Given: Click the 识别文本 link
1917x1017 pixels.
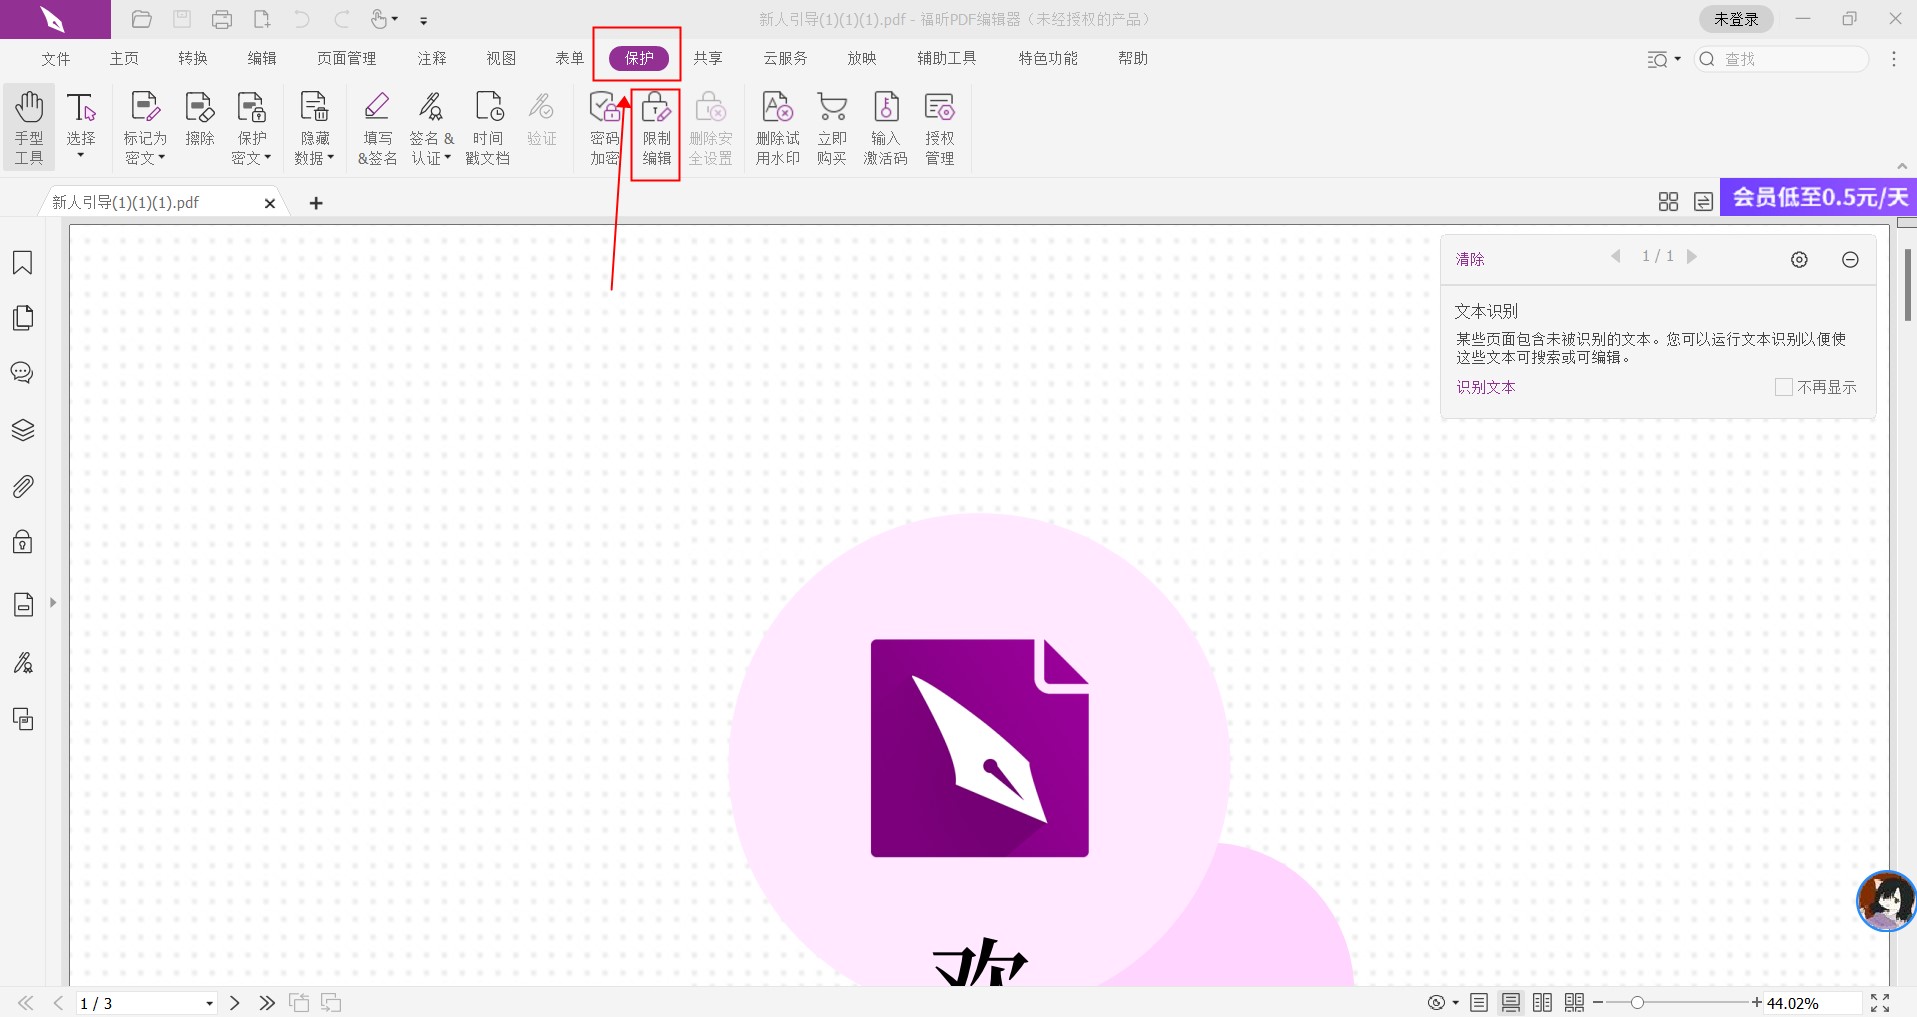Looking at the screenshot, I should click(x=1485, y=387).
